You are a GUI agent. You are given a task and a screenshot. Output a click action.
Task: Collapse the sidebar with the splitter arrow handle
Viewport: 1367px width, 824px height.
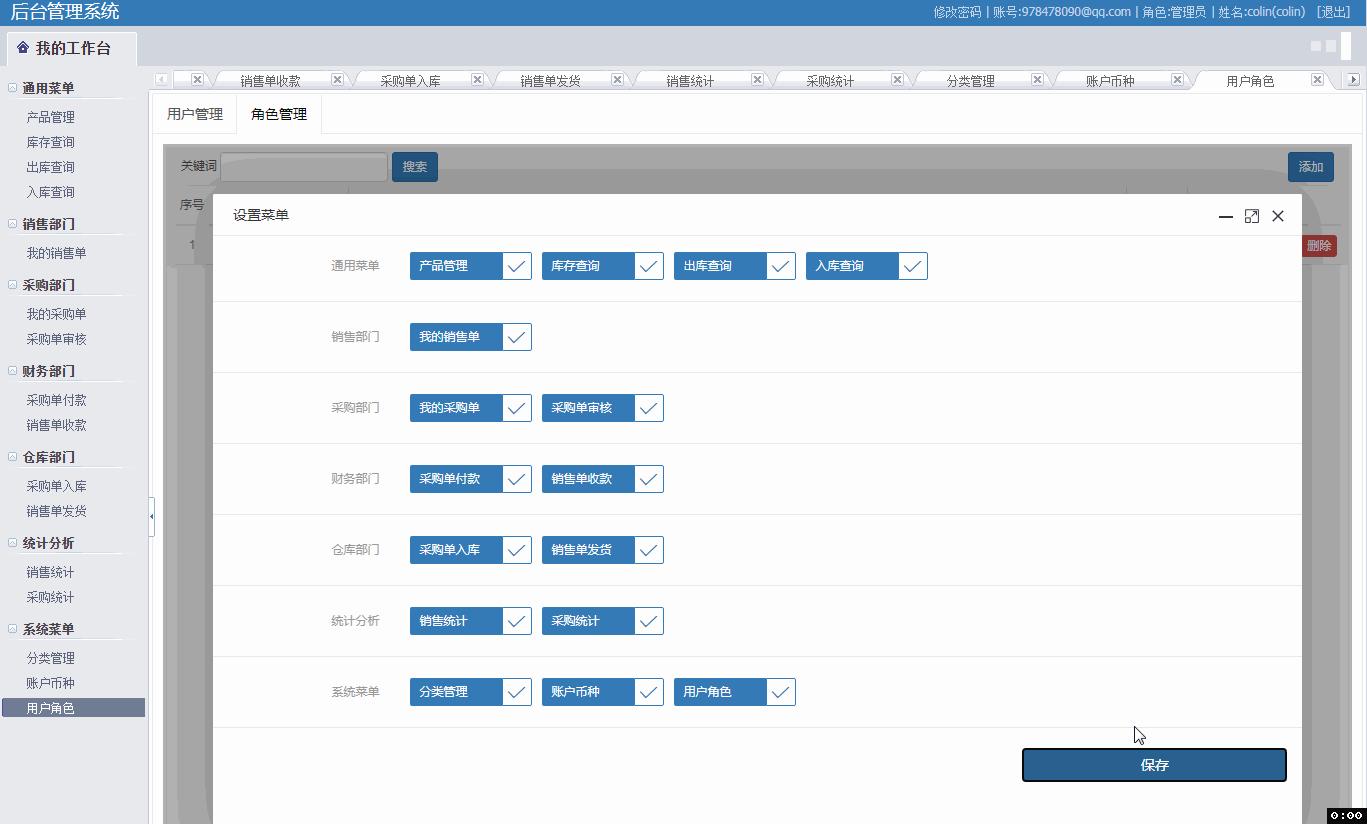tap(152, 516)
